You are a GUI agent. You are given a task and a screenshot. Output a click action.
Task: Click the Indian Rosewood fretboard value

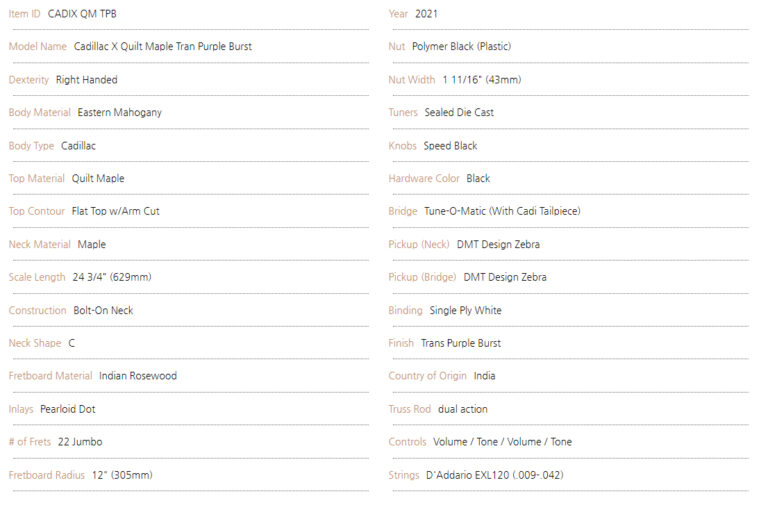click(x=138, y=376)
